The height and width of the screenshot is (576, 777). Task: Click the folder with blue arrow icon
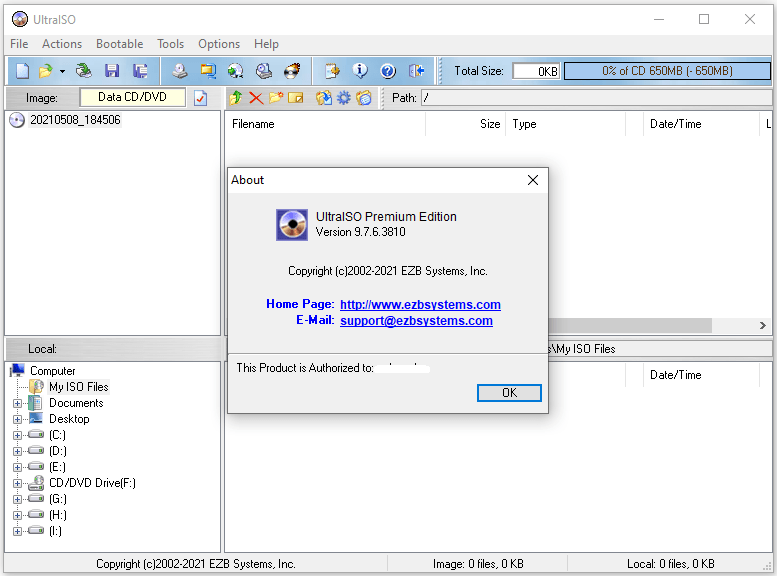tap(324, 98)
